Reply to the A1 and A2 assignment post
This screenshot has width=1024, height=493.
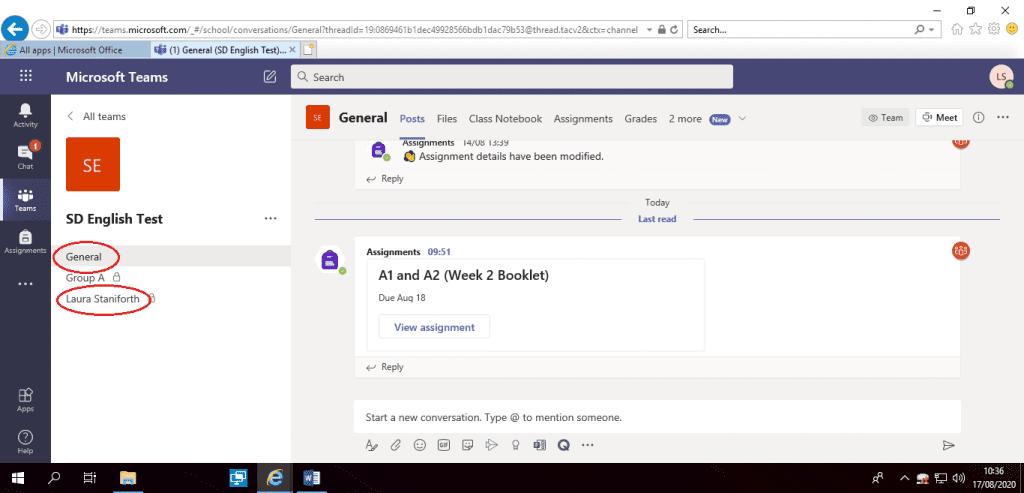[385, 367]
